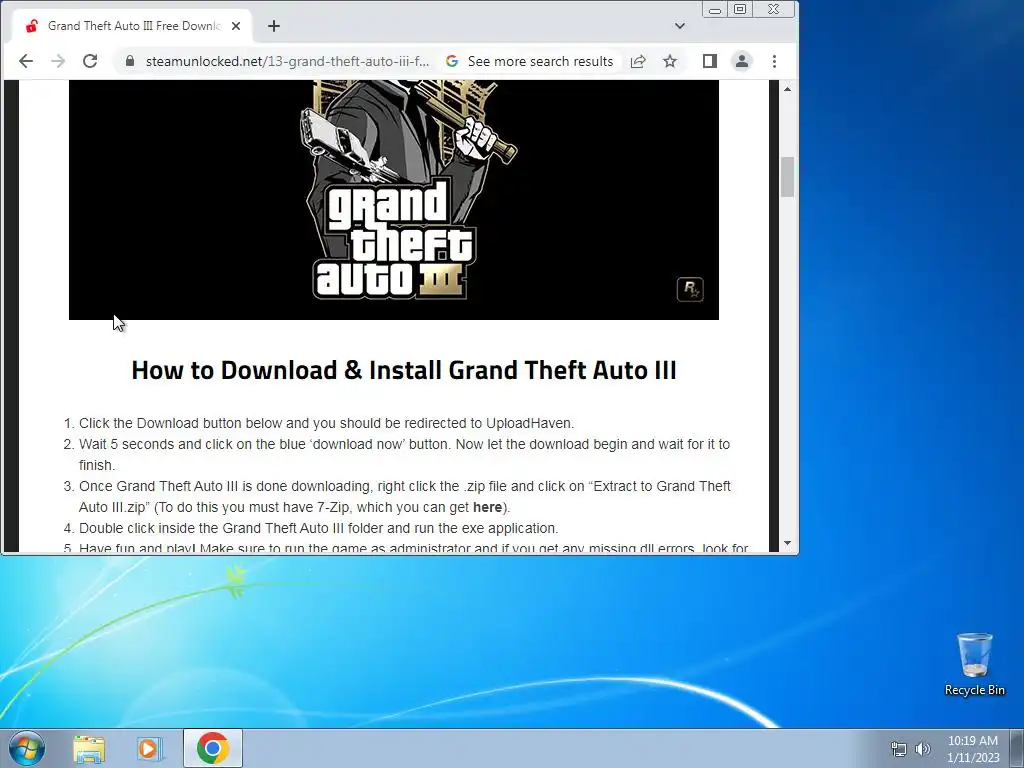This screenshot has width=1024, height=768.
Task: Click the Chrome taskbar icon
Action: coord(213,748)
